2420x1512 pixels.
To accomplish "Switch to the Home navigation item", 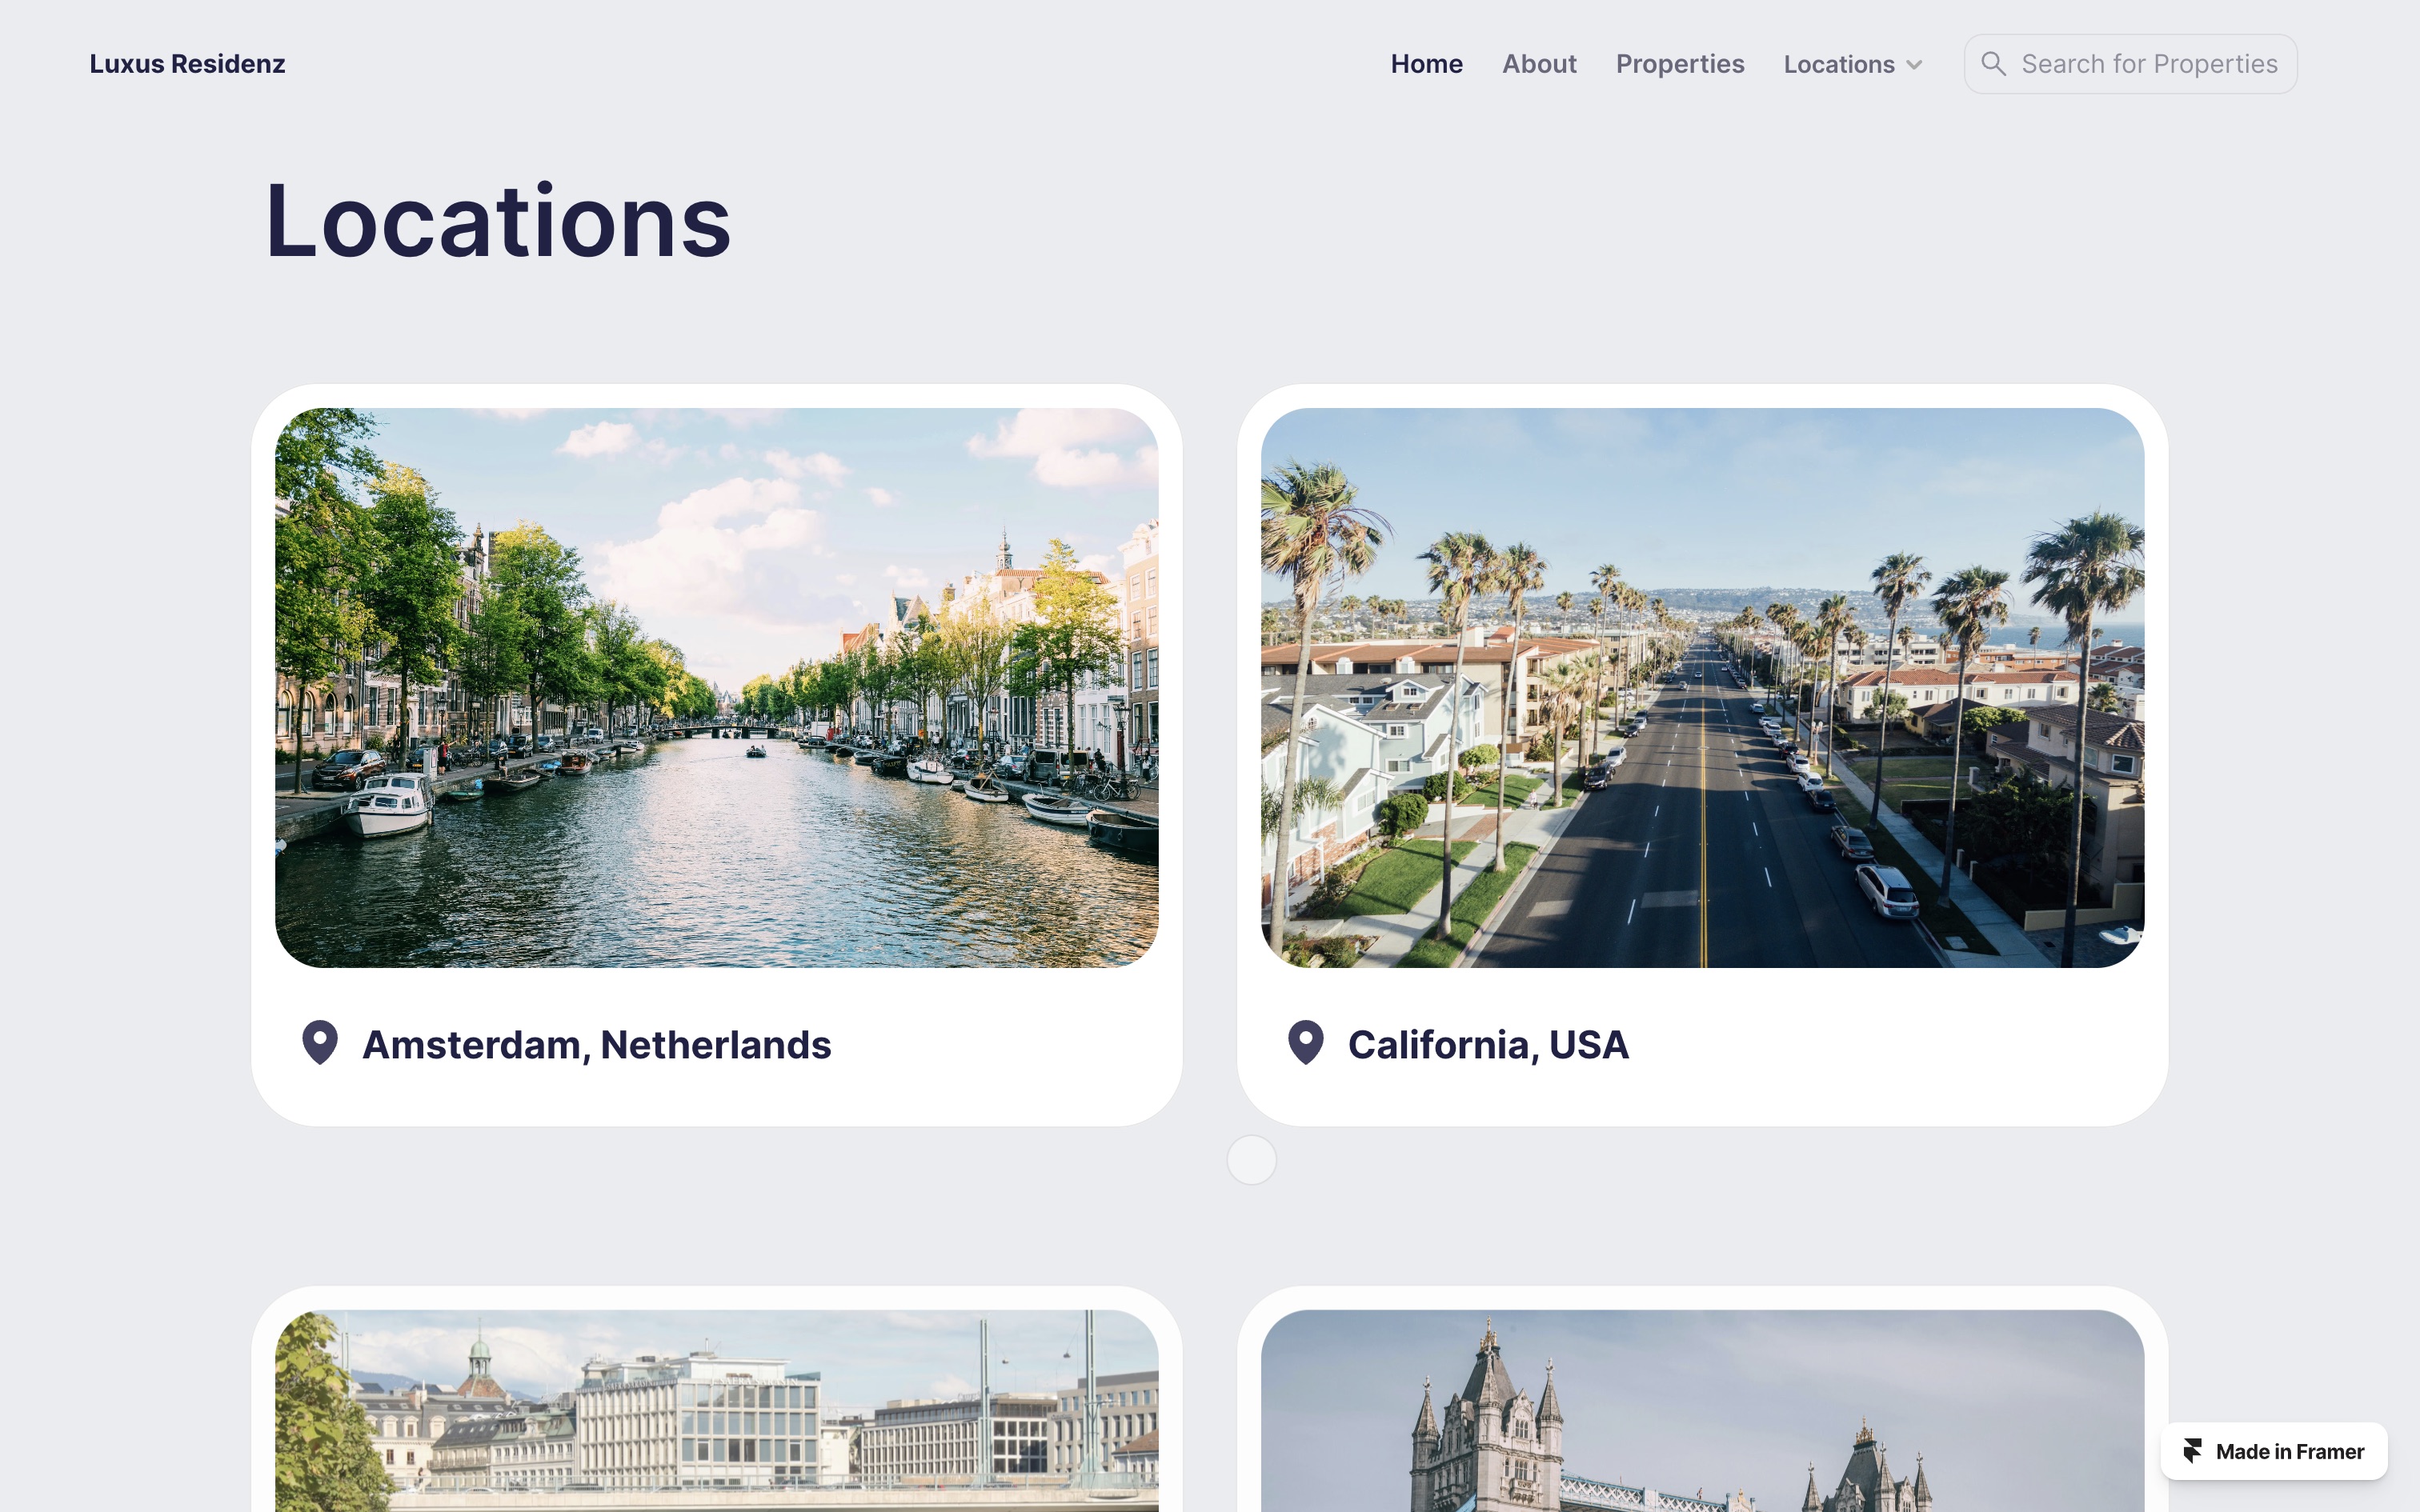I will pos(1425,63).
